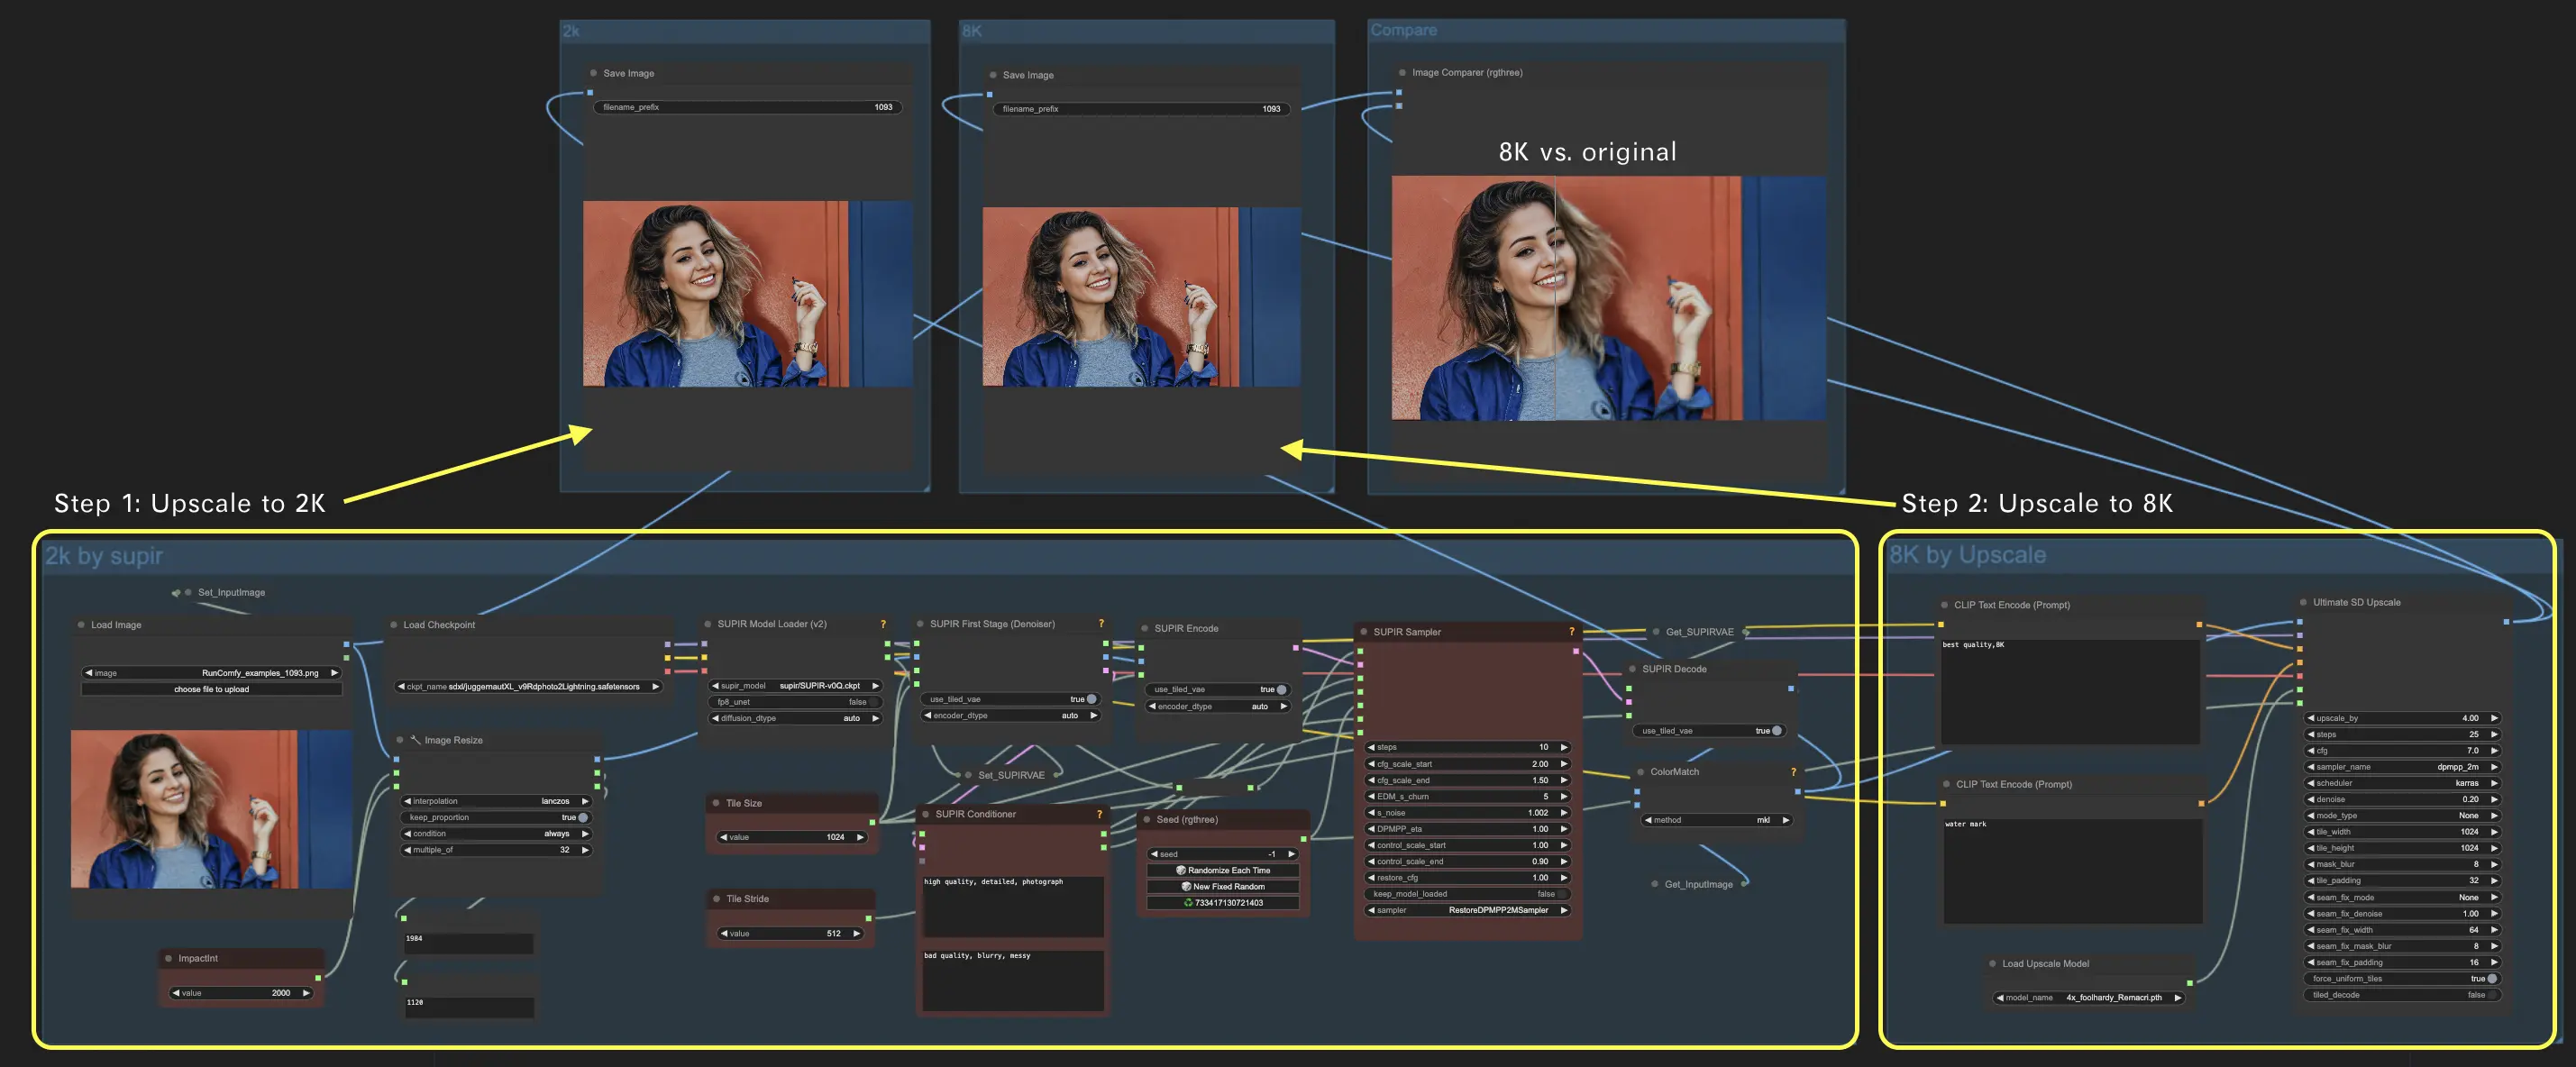Collapse the Seed (rgthree) node via its dot
The height and width of the screenshot is (1067, 2576).
click(x=1147, y=819)
